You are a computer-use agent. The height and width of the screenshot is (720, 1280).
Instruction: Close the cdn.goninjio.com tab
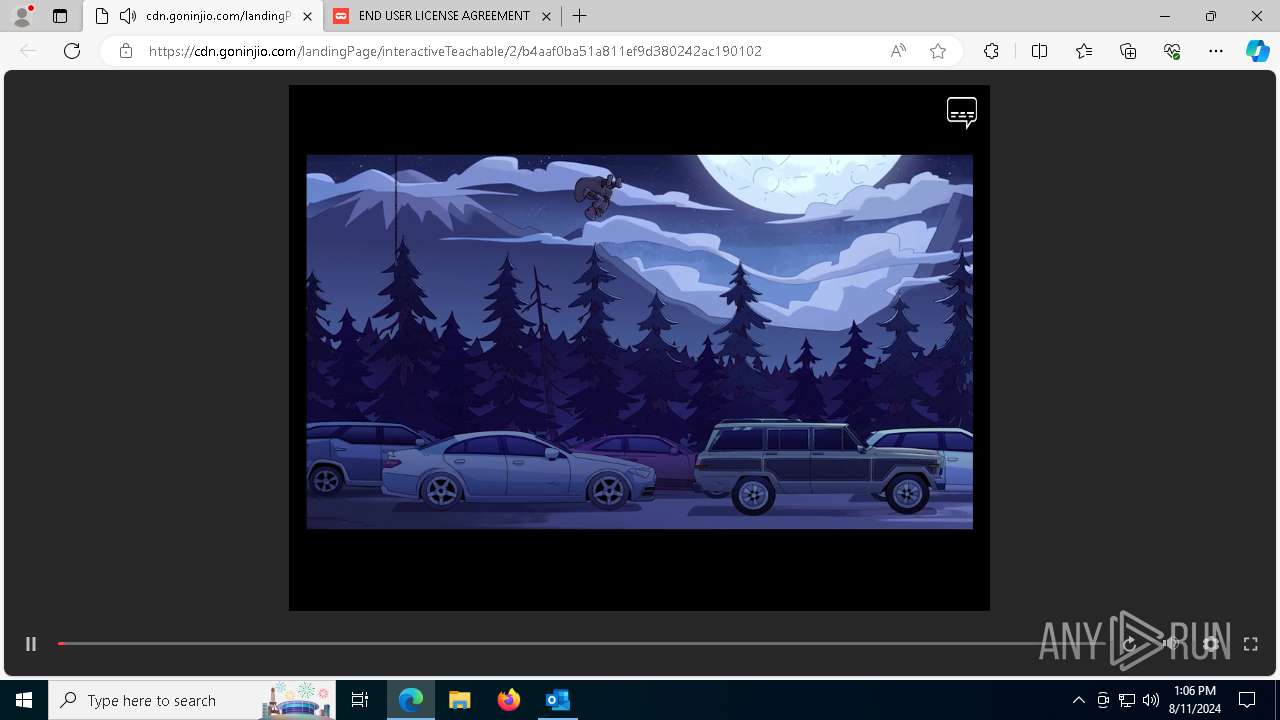pos(307,16)
